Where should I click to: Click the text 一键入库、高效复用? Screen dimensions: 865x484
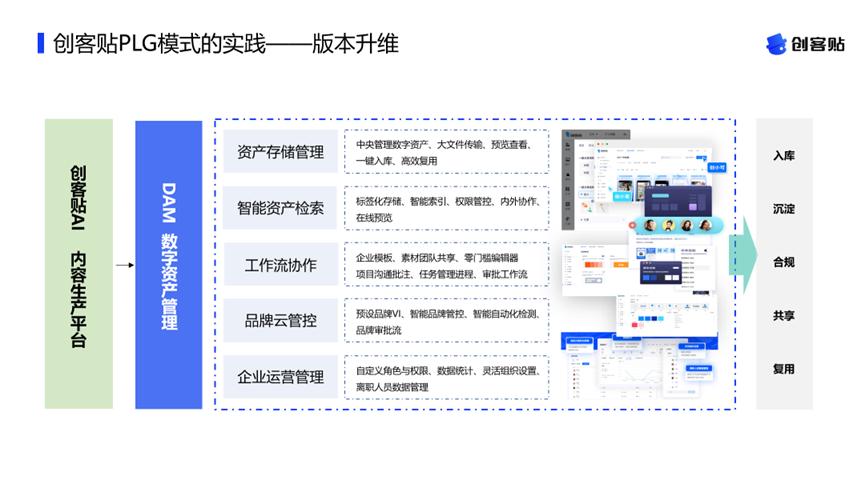[397, 161]
